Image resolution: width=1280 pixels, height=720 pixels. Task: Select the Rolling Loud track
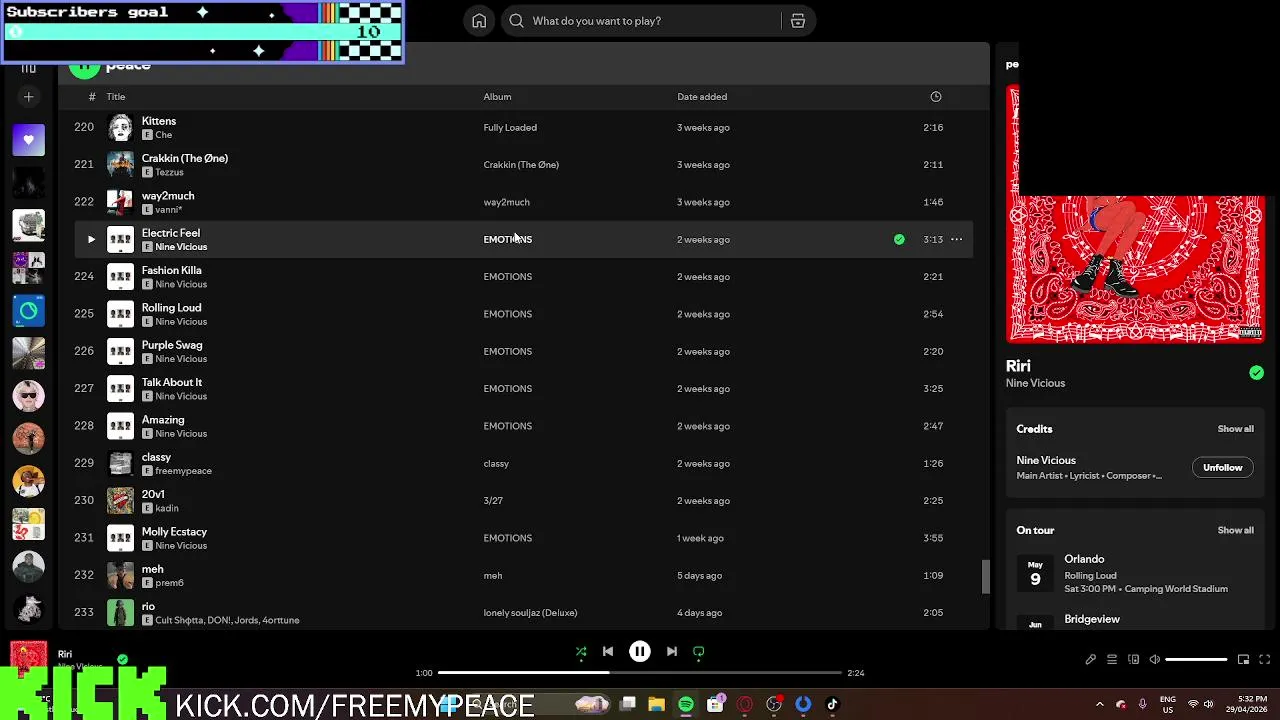tap(523, 314)
